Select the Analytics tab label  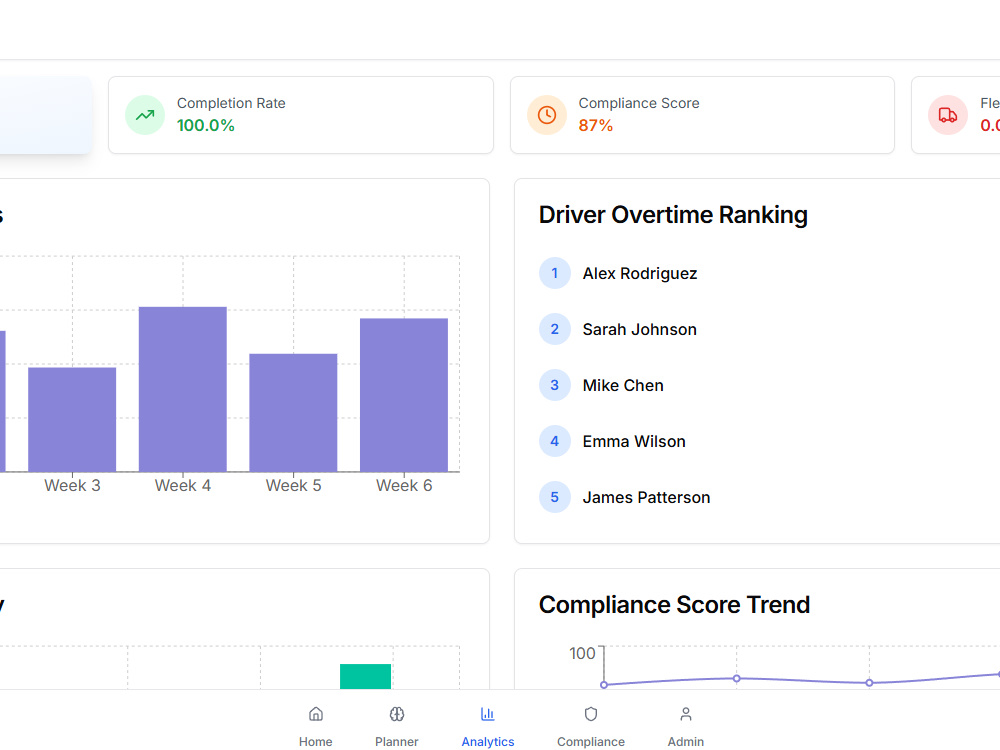(488, 741)
